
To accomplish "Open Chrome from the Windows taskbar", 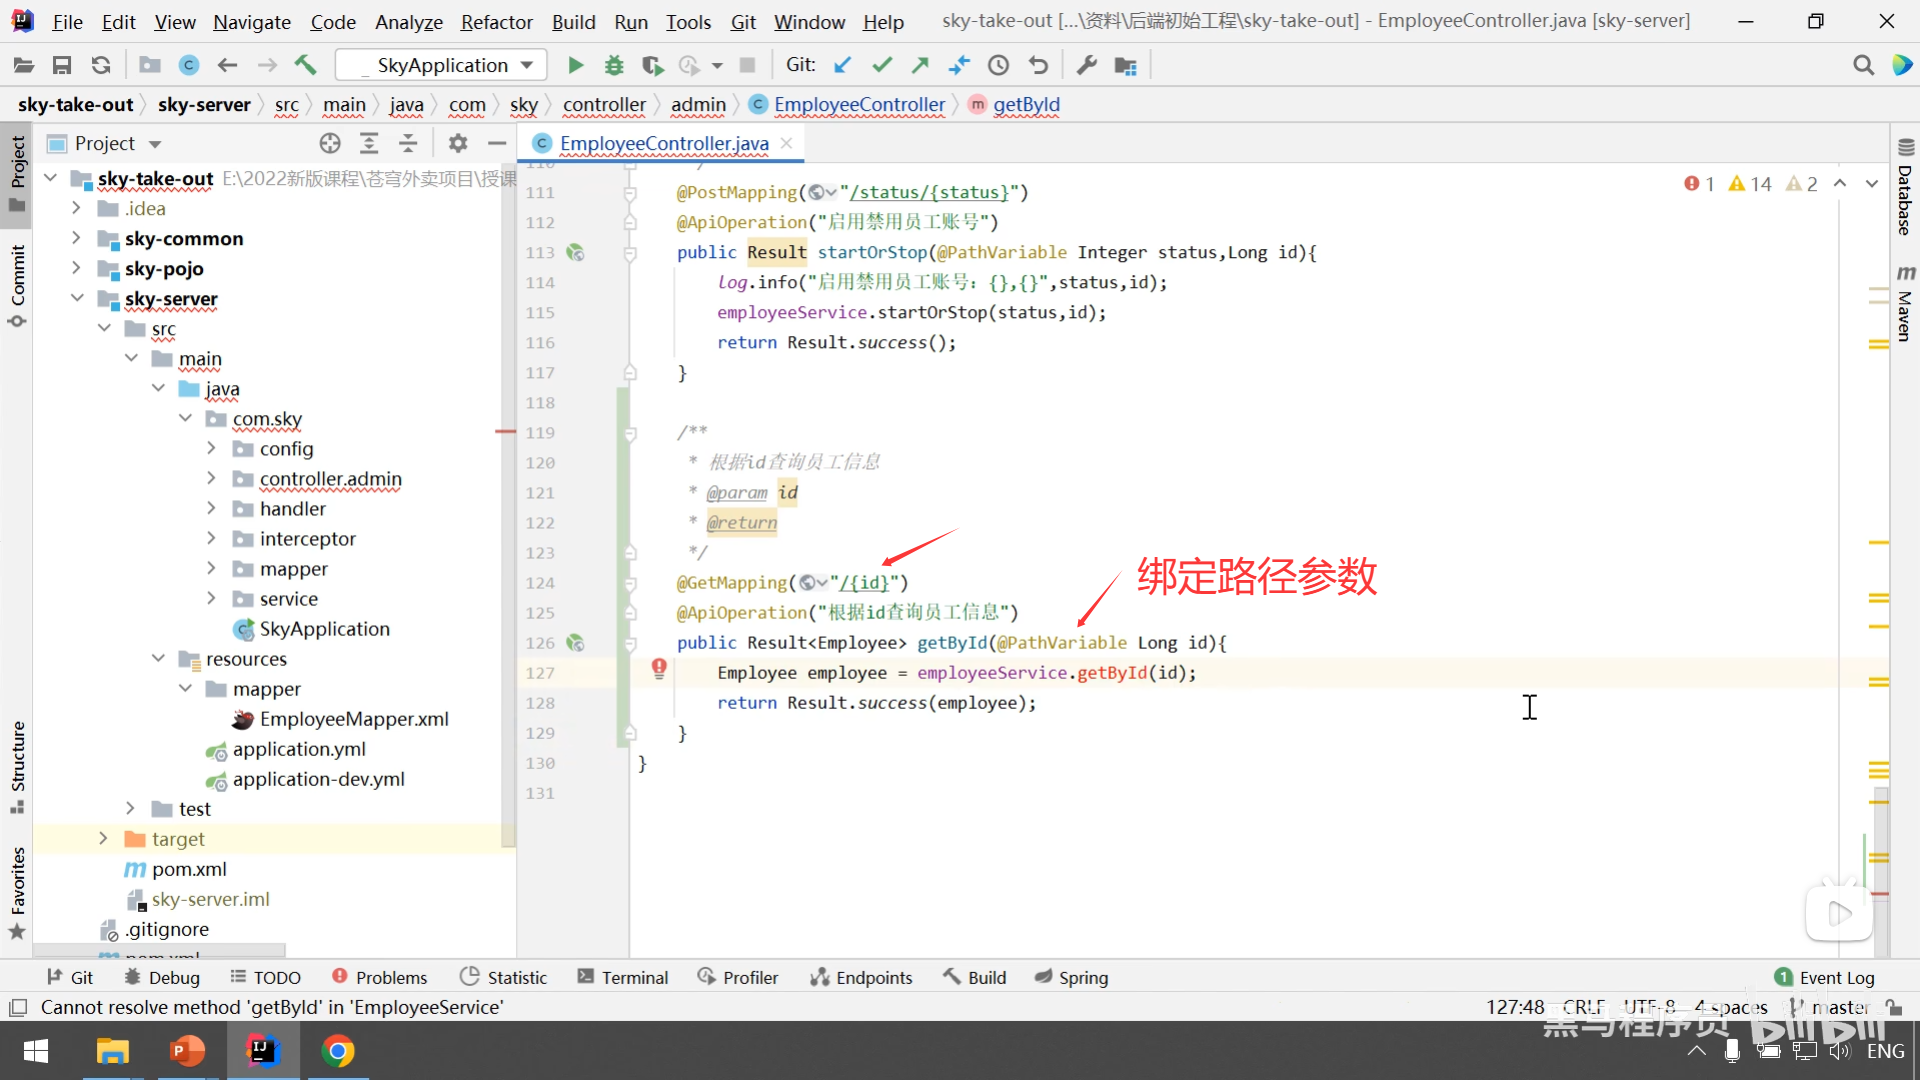I will 338,1051.
